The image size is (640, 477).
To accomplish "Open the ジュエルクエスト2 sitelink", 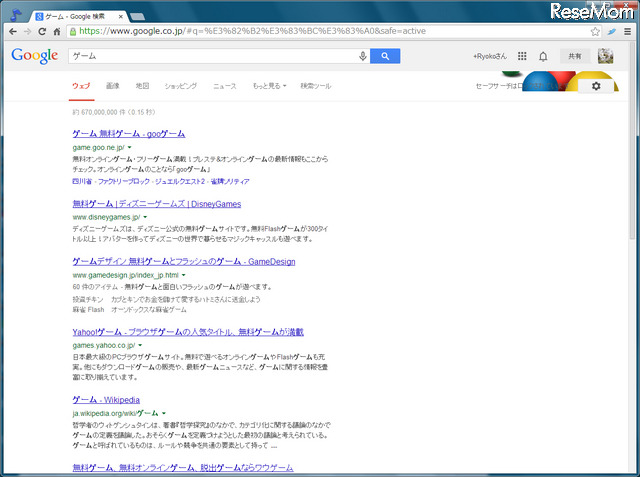I will [x=180, y=181].
